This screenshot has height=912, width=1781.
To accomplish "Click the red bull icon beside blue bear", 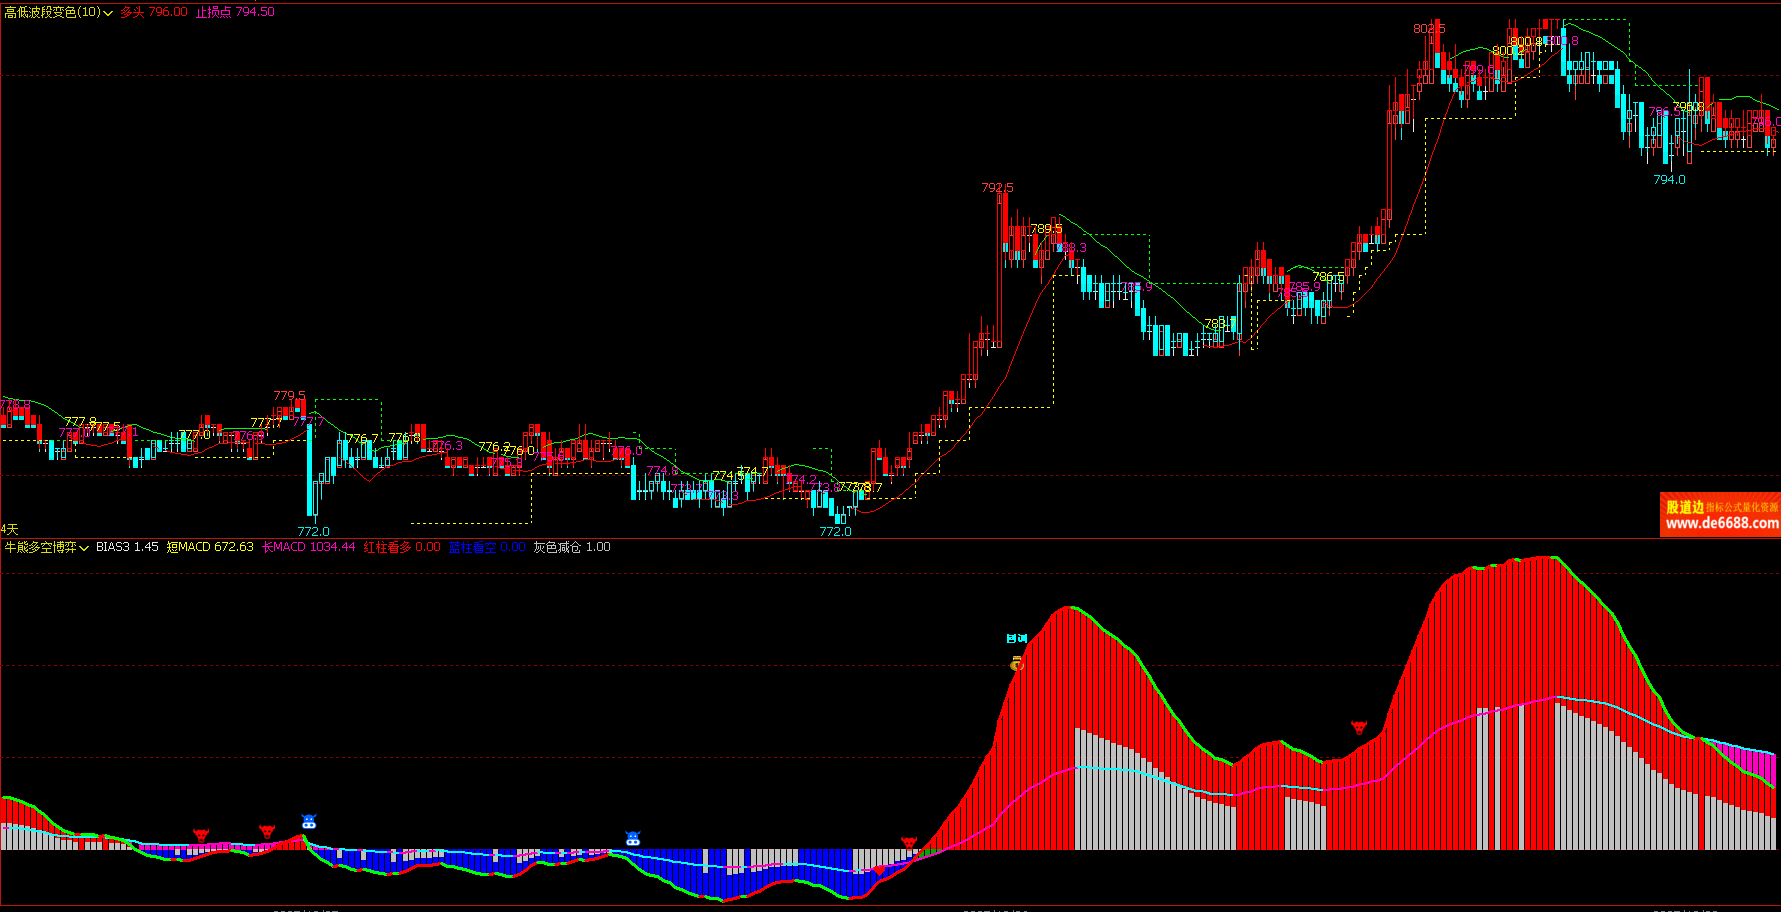I will pyautogui.click(x=267, y=831).
